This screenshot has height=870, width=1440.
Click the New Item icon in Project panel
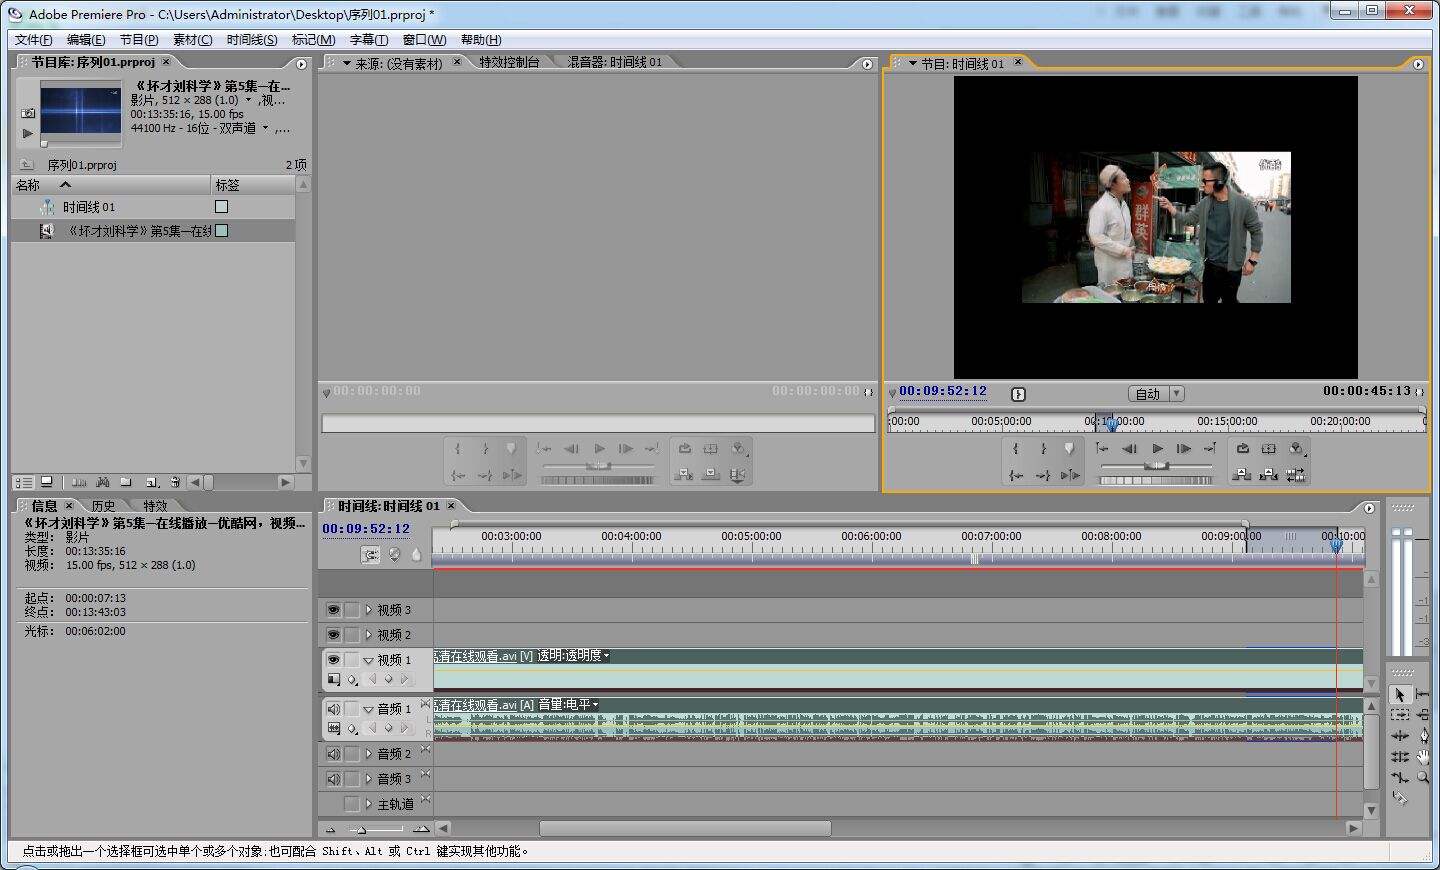[x=151, y=482]
